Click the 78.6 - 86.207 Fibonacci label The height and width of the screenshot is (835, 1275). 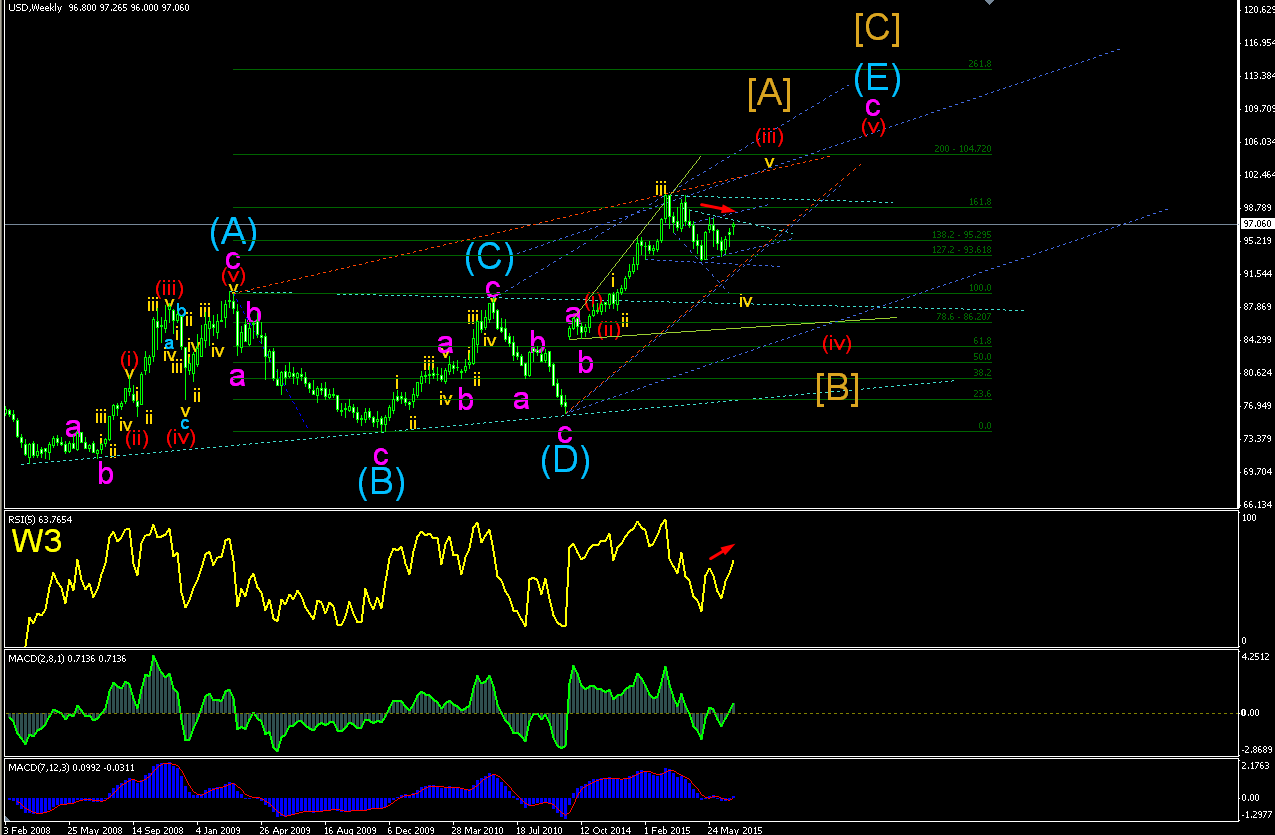(x=963, y=317)
